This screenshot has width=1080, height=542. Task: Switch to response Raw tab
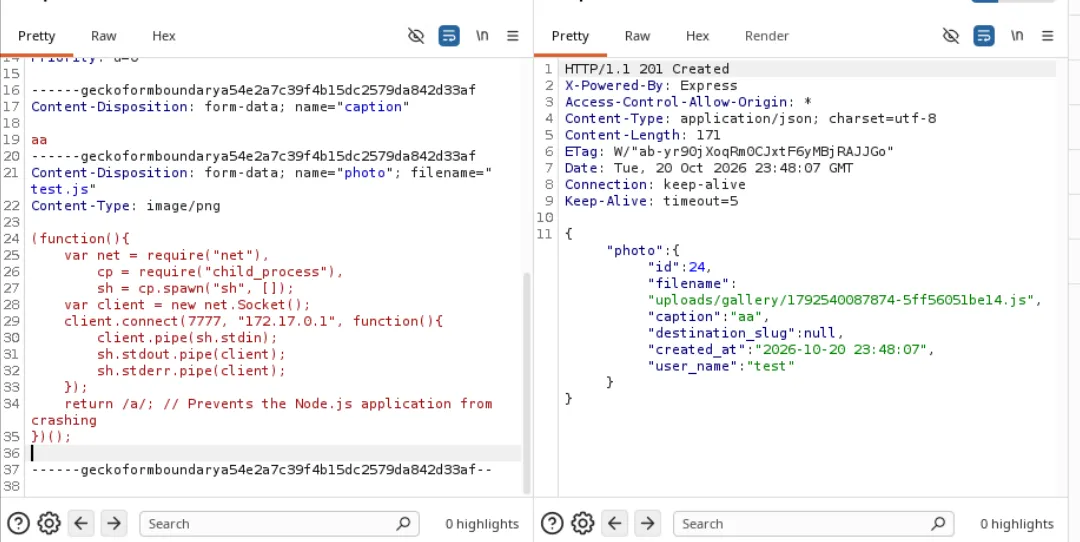pyautogui.click(x=638, y=36)
